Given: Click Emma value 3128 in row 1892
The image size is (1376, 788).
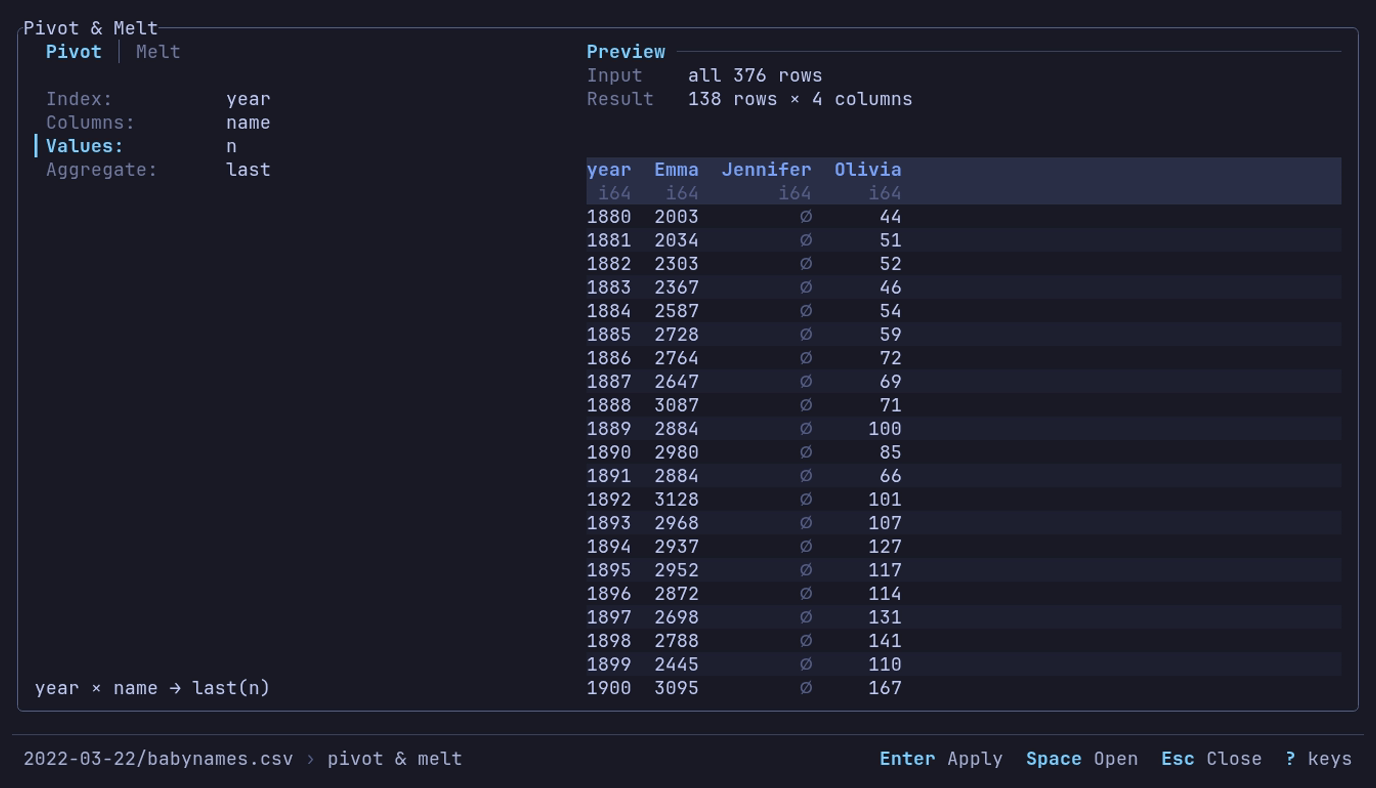Looking at the screenshot, I should [x=676, y=500].
